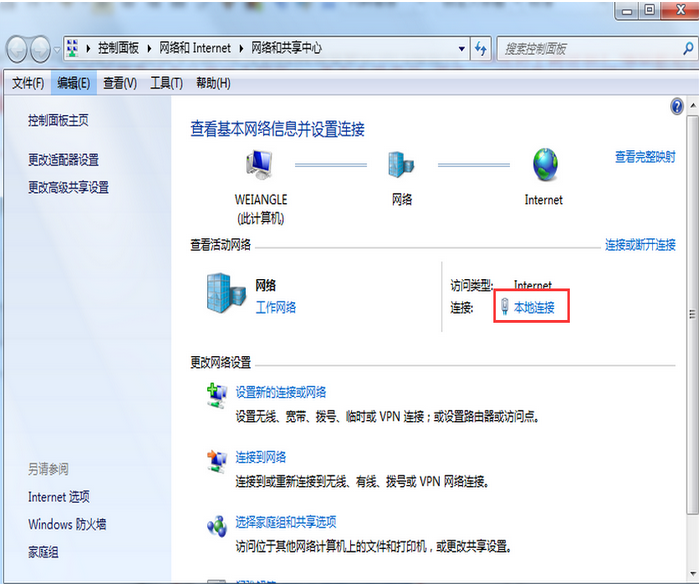Image resolution: width=700 pixels, height=584 pixels.
Task: Open Internet 选项 in sidebar
Action: (x=59, y=496)
